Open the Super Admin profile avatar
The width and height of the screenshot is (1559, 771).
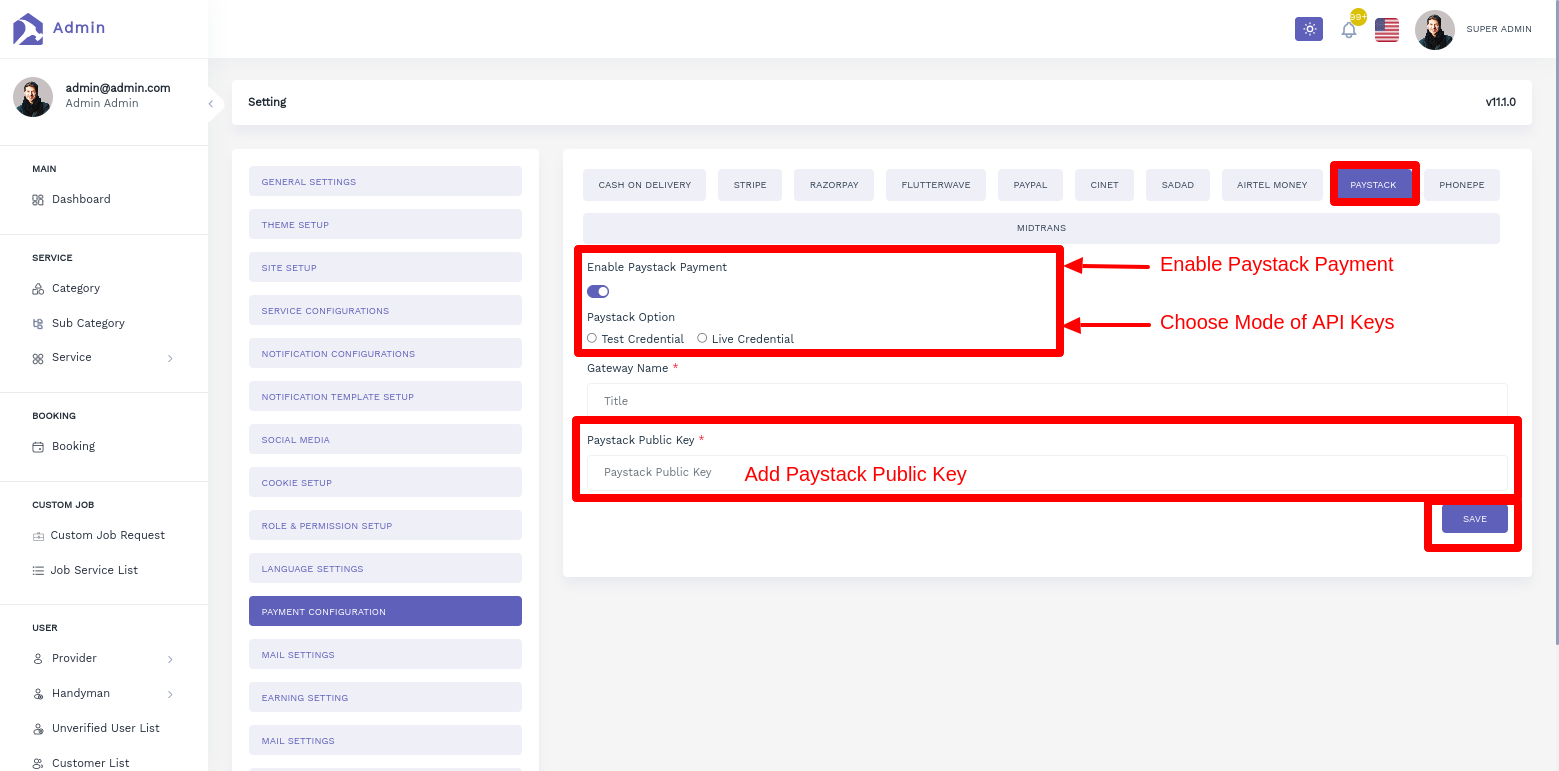pyautogui.click(x=1435, y=30)
